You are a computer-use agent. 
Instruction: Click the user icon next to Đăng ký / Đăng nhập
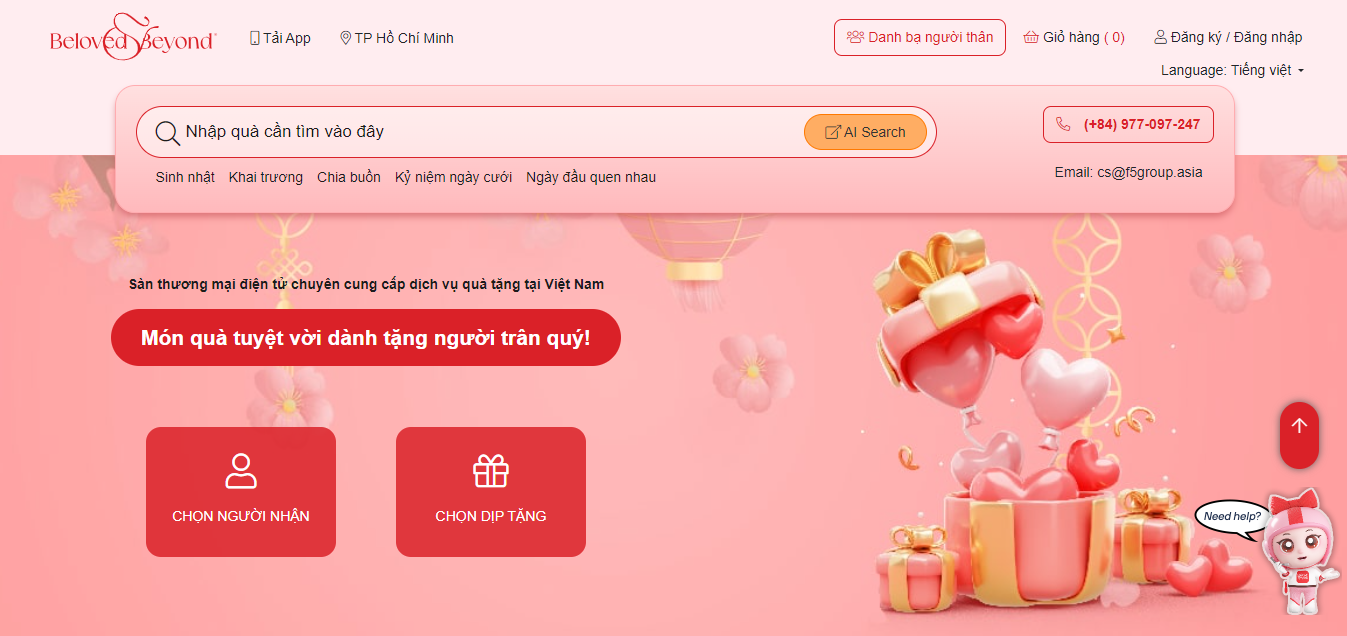tap(1161, 37)
